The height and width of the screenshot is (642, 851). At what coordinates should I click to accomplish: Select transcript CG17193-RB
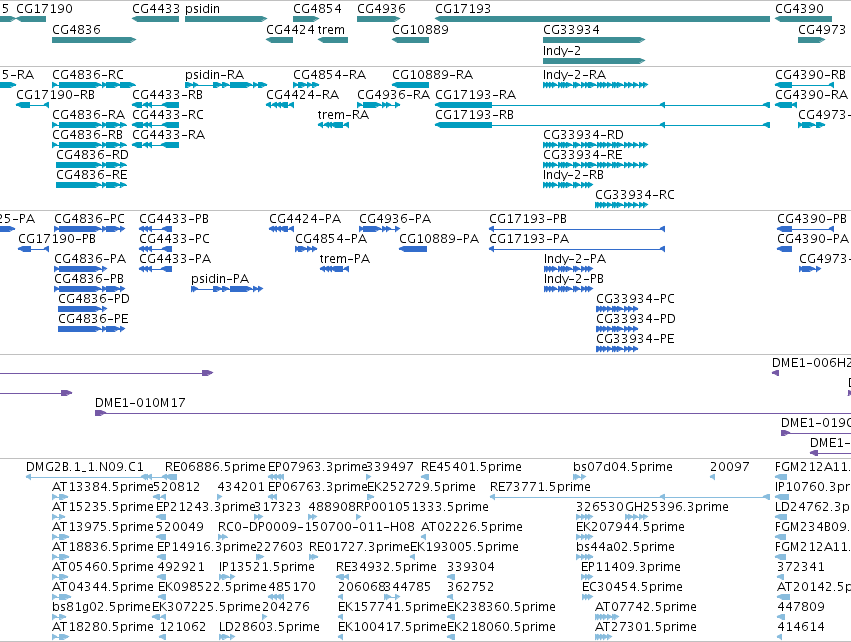click(x=474, y=115)
